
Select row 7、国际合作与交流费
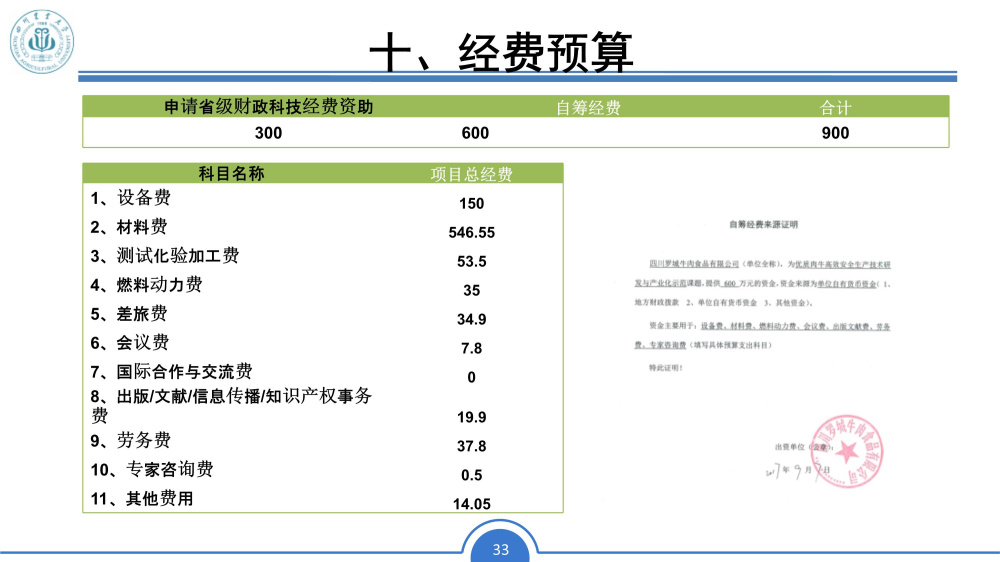pos(172,371)
